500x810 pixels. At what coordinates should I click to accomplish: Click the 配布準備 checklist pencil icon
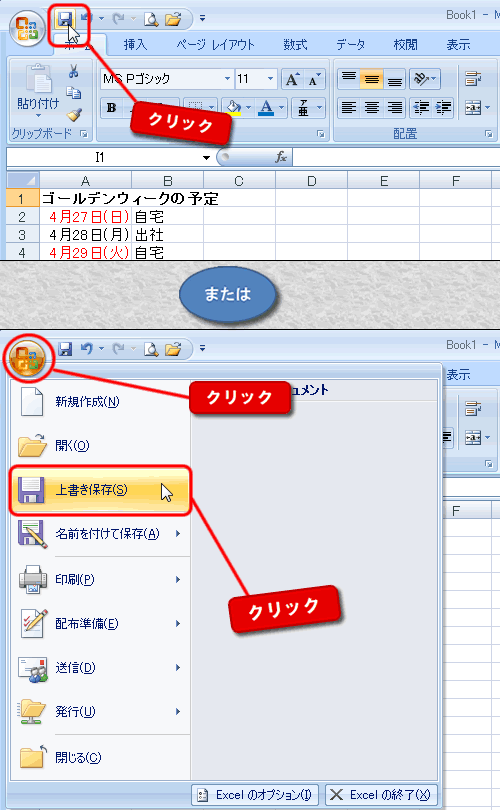tap(33, 624)
